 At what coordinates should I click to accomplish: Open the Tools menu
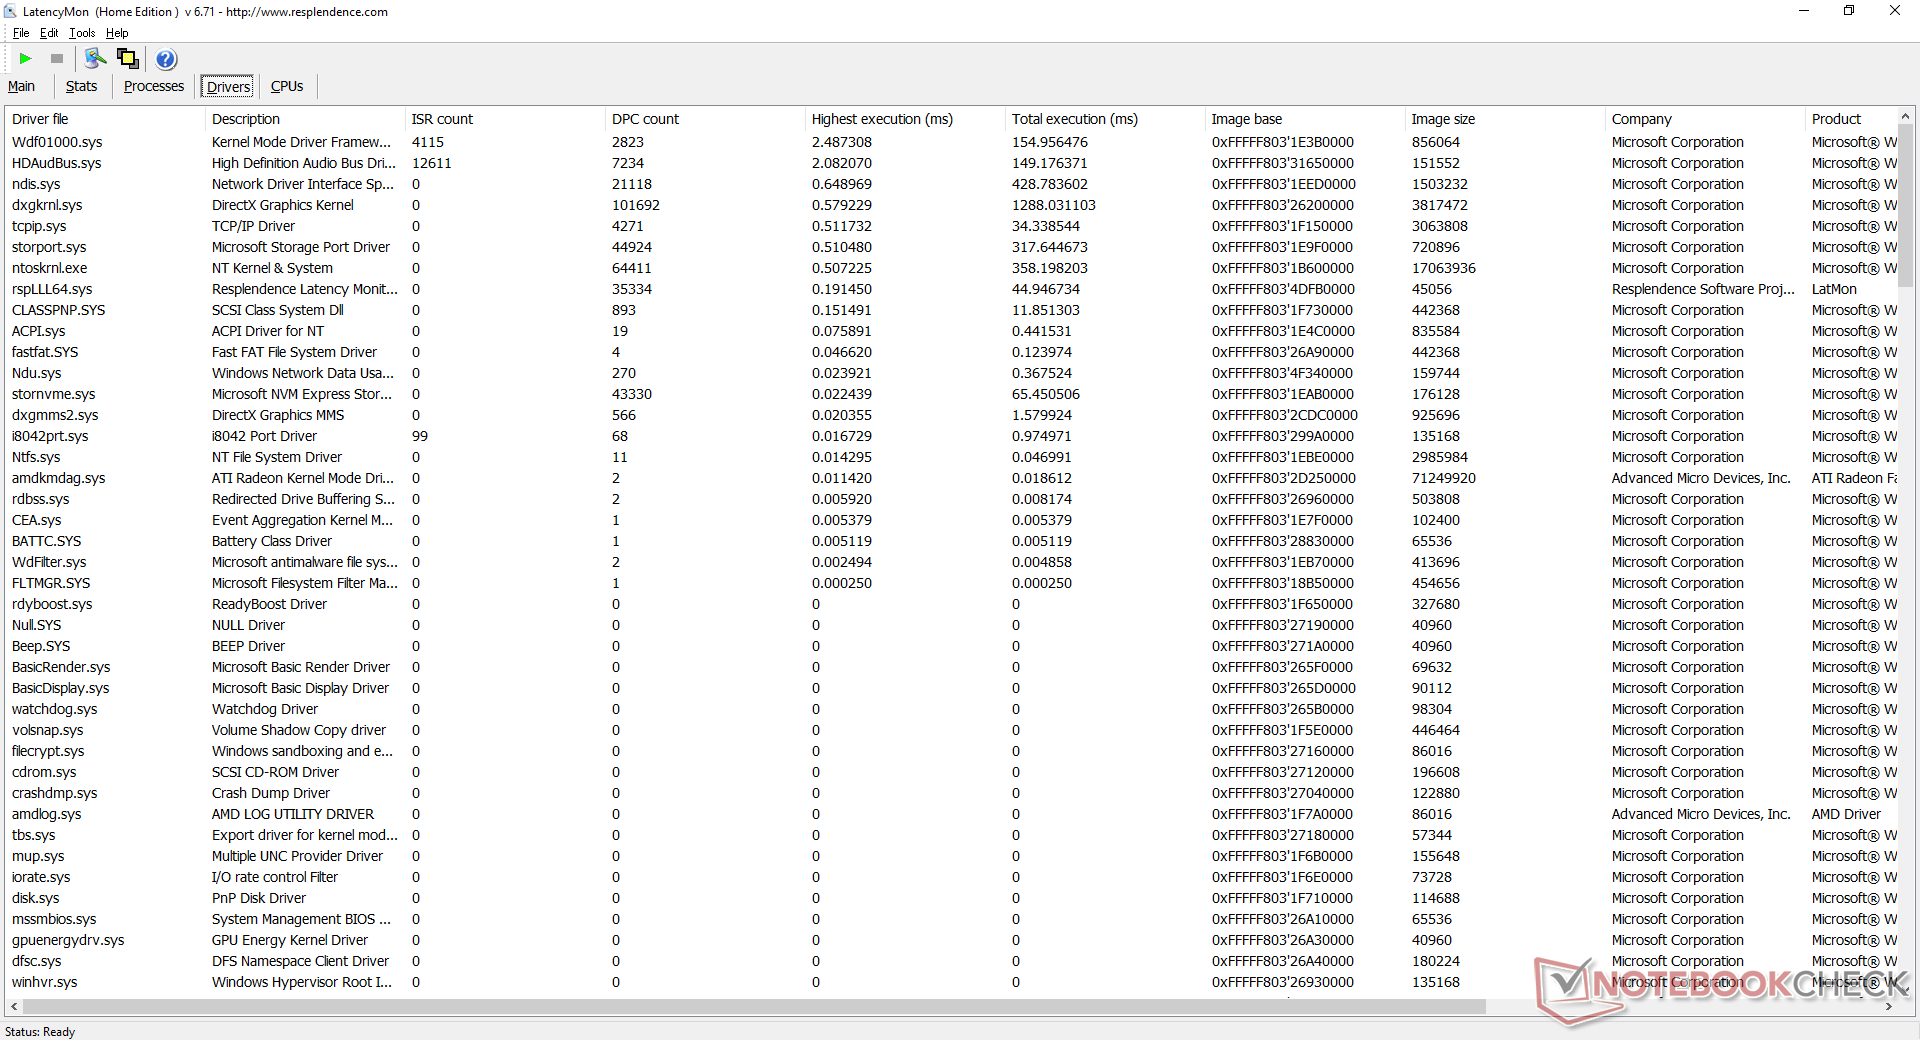(x=82, y=33)
